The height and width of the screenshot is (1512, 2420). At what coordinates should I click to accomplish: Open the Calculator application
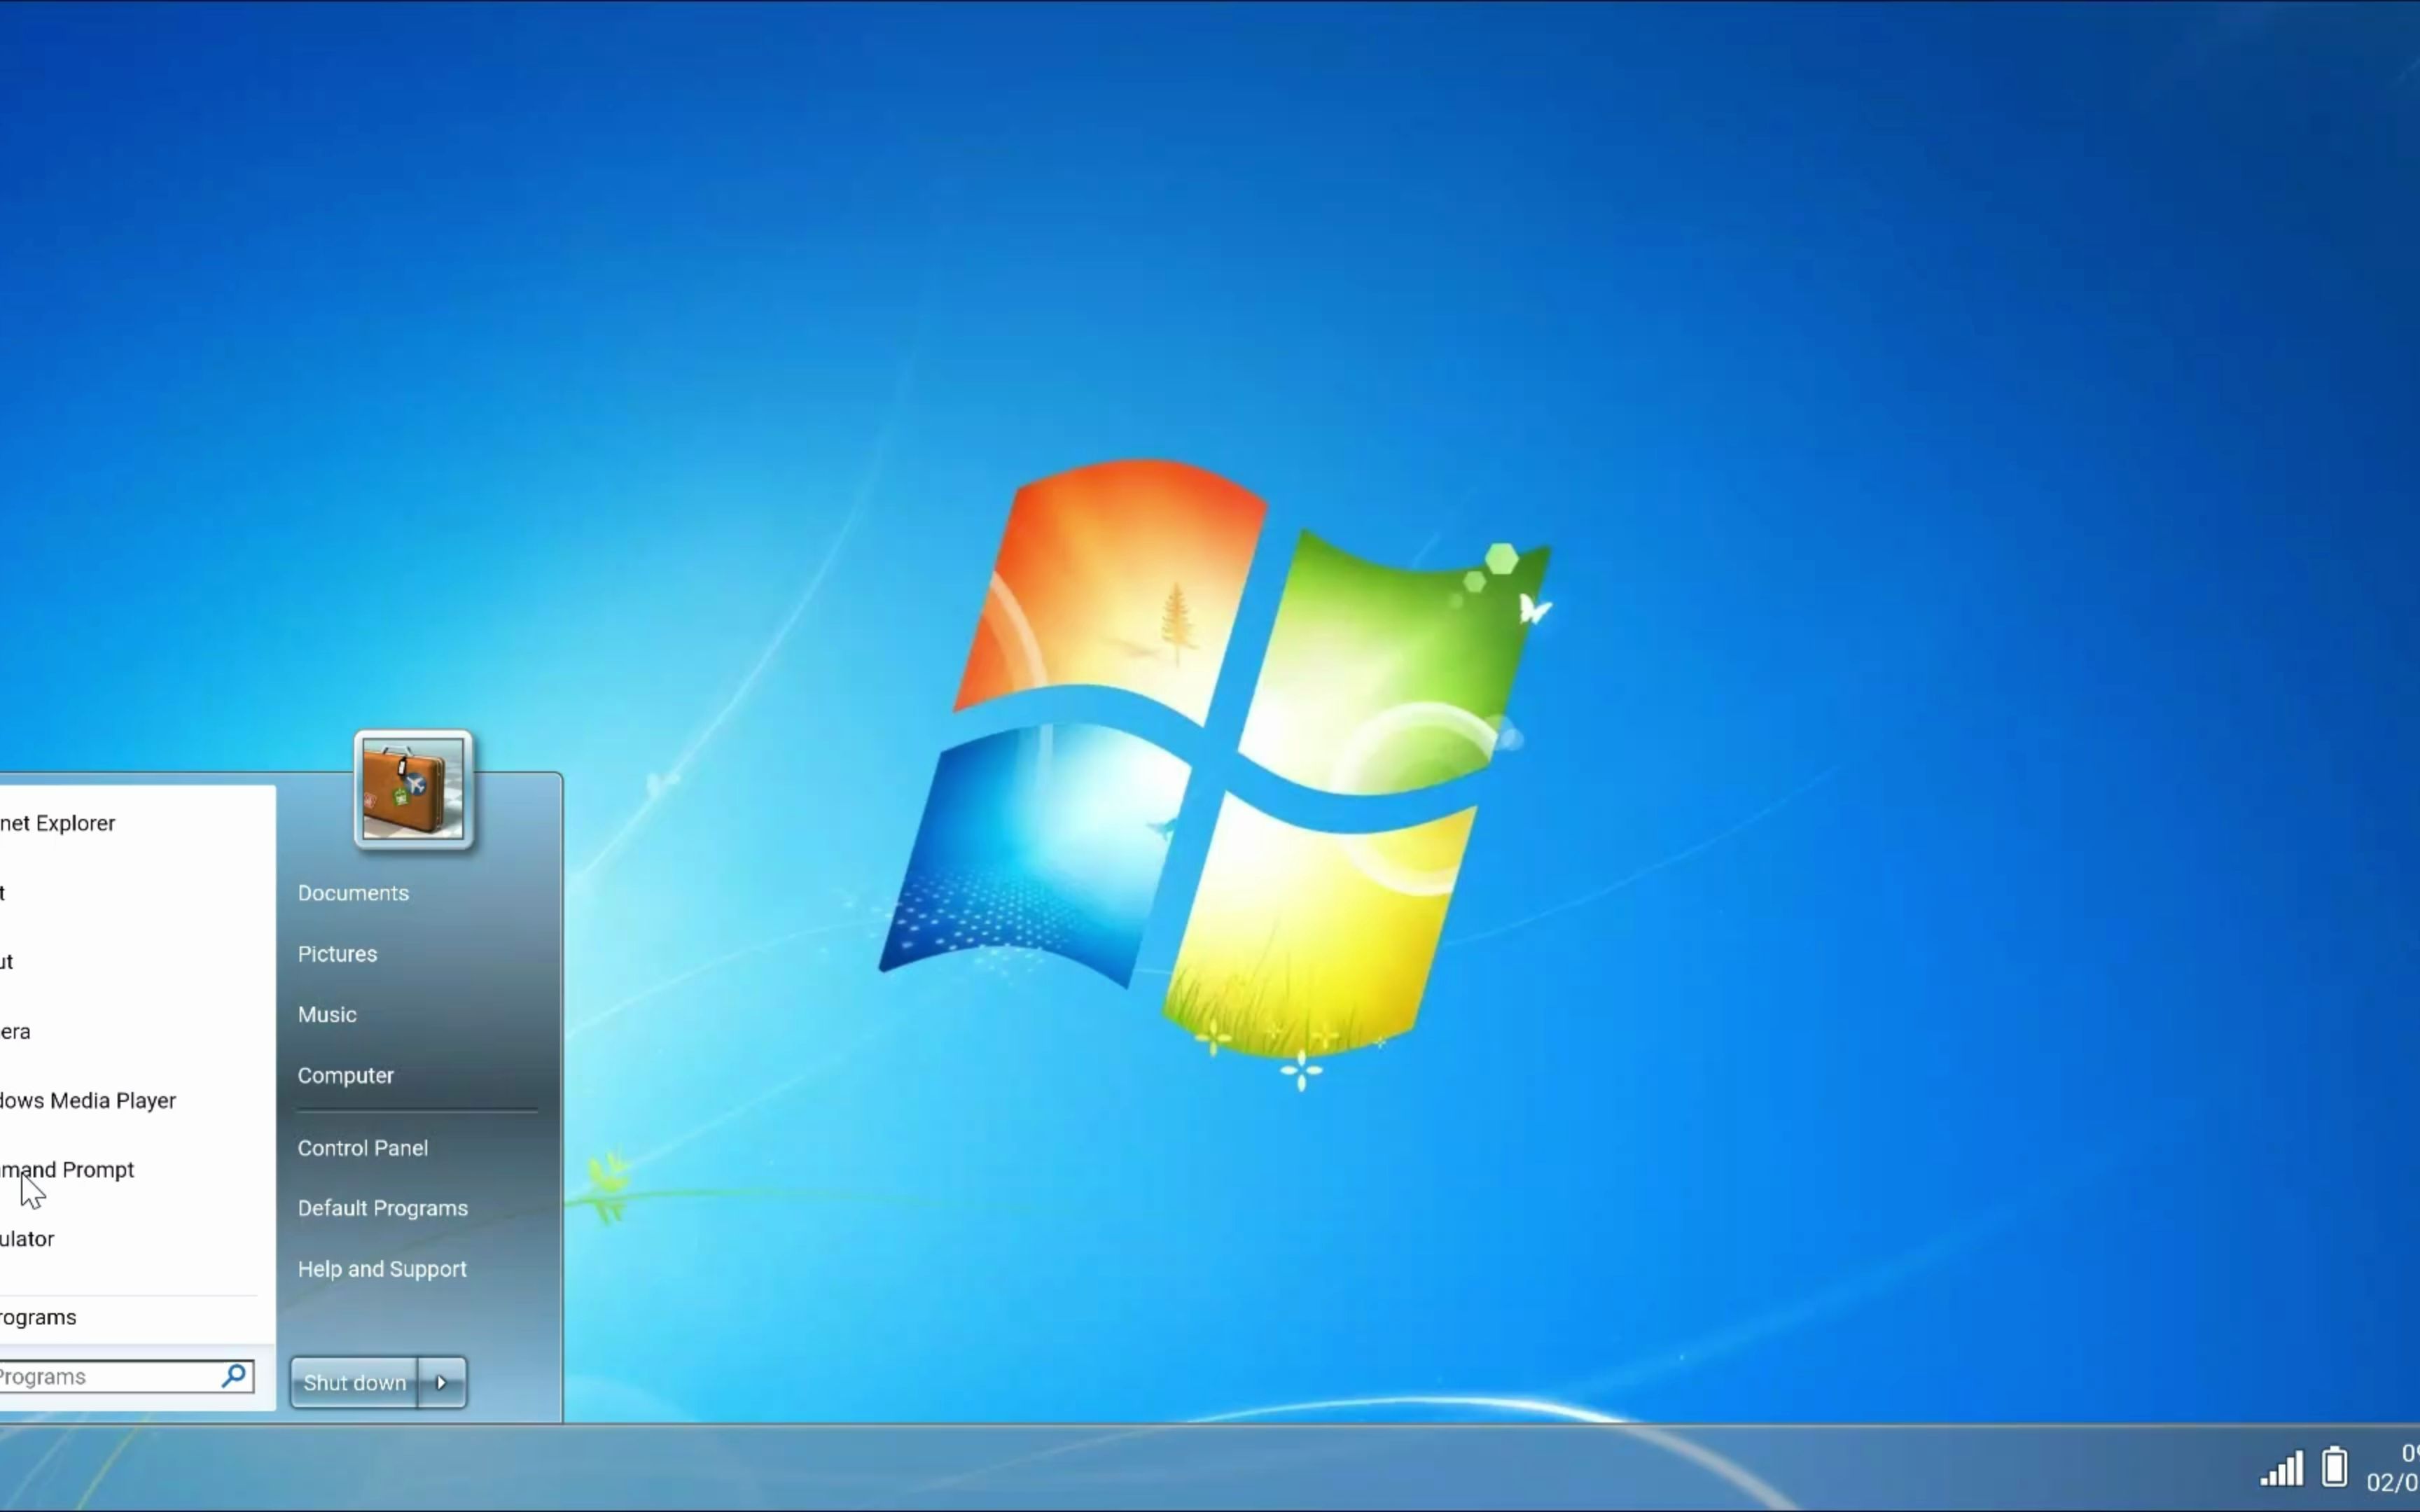click(x=26, y=1238)
